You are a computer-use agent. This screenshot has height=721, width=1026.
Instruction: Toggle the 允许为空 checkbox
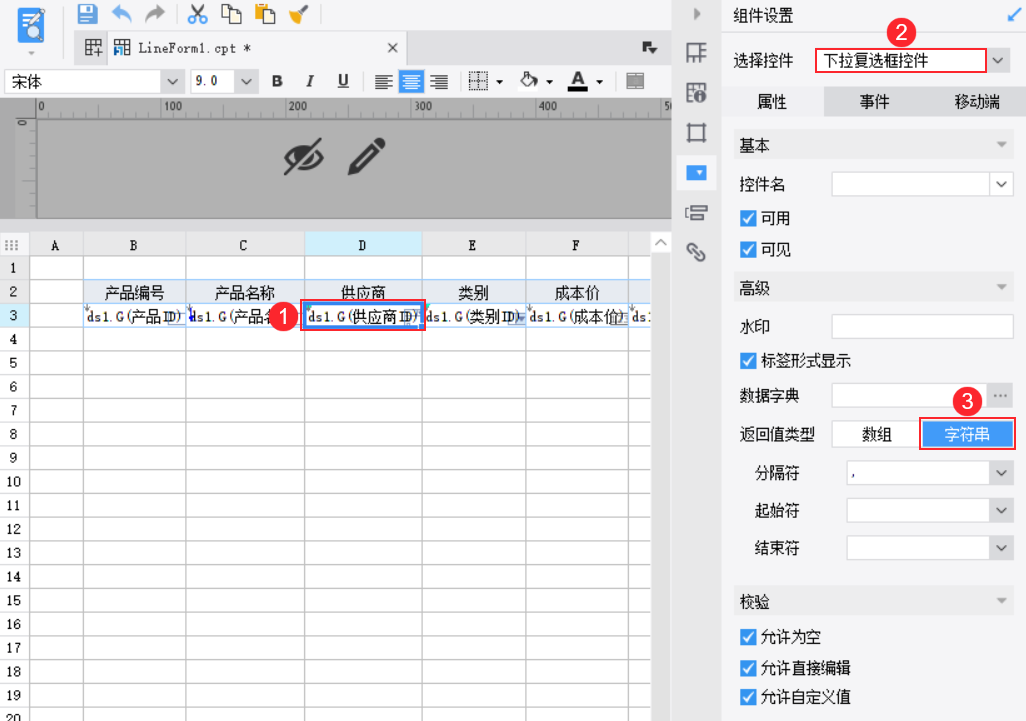point(748,637)
